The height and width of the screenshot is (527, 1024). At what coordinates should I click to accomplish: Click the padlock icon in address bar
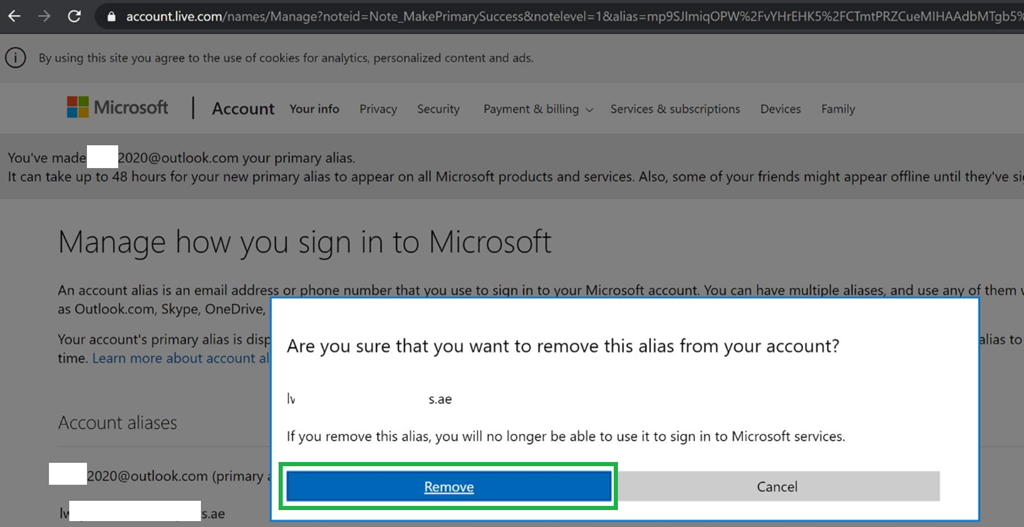(x=112, y=16)
